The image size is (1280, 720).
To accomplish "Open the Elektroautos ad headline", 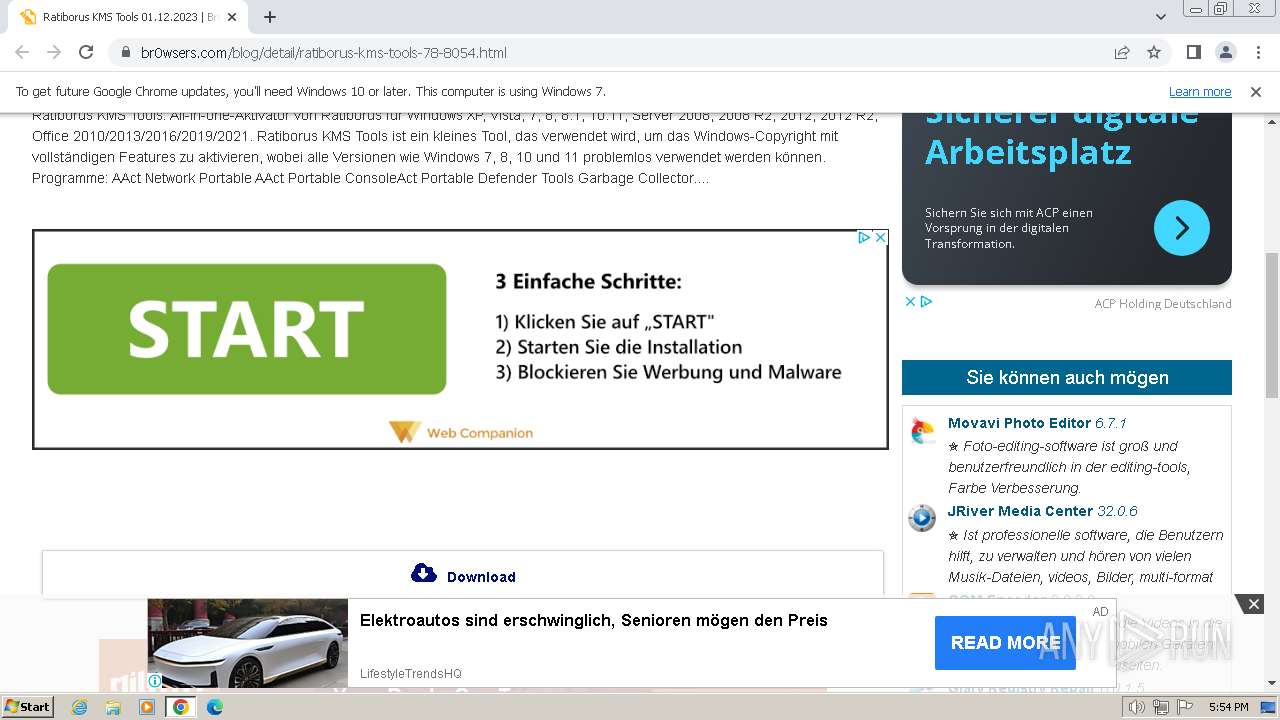I will coord(594,621).
